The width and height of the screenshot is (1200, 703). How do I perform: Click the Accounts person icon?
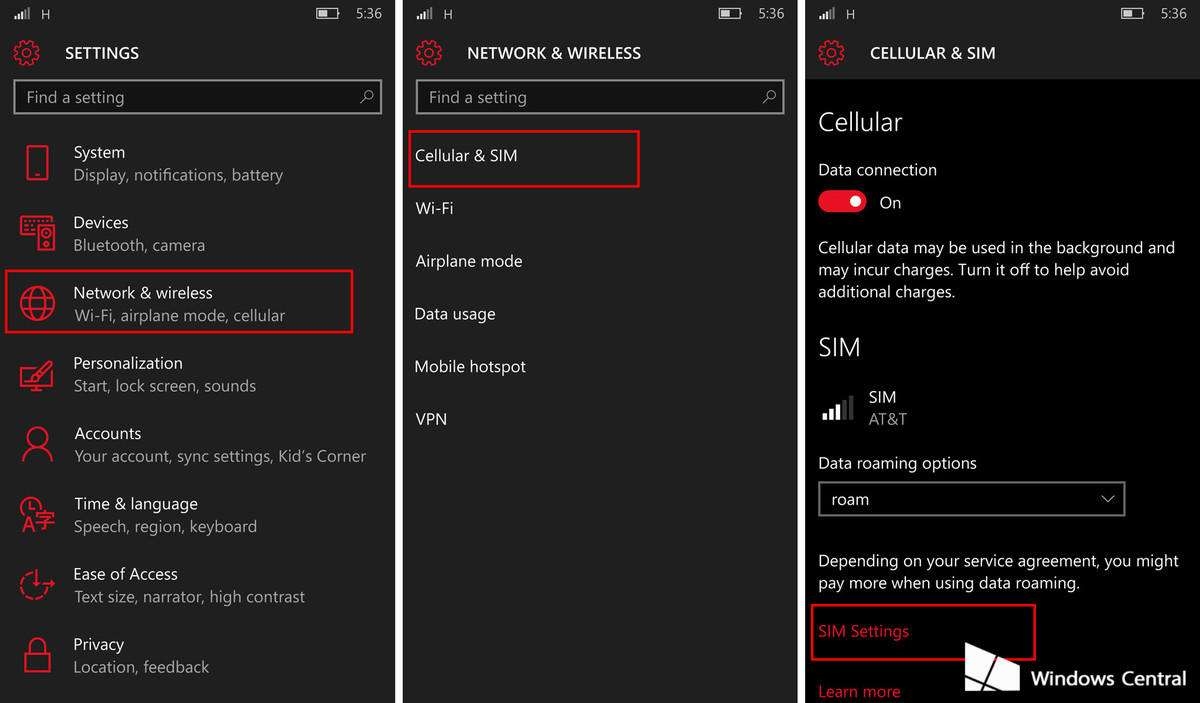37,444
